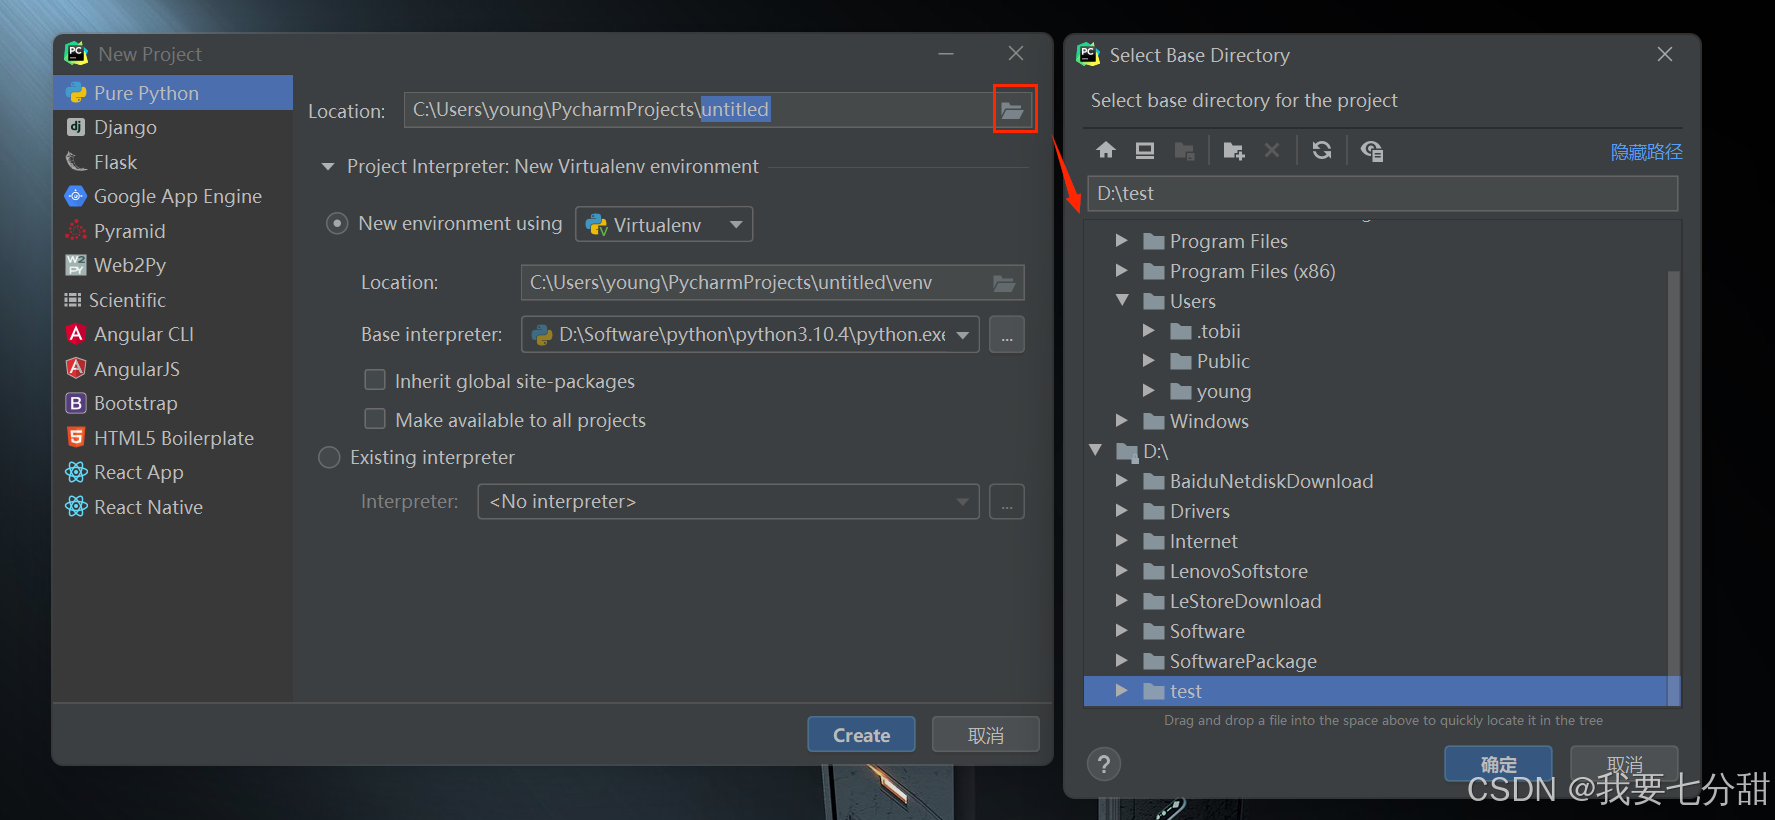Image resolution: width=1775 pixels, height=820 pixels.
Task: Expand the Software folder
Action: pyautogui.click(x=1122, y=631)
